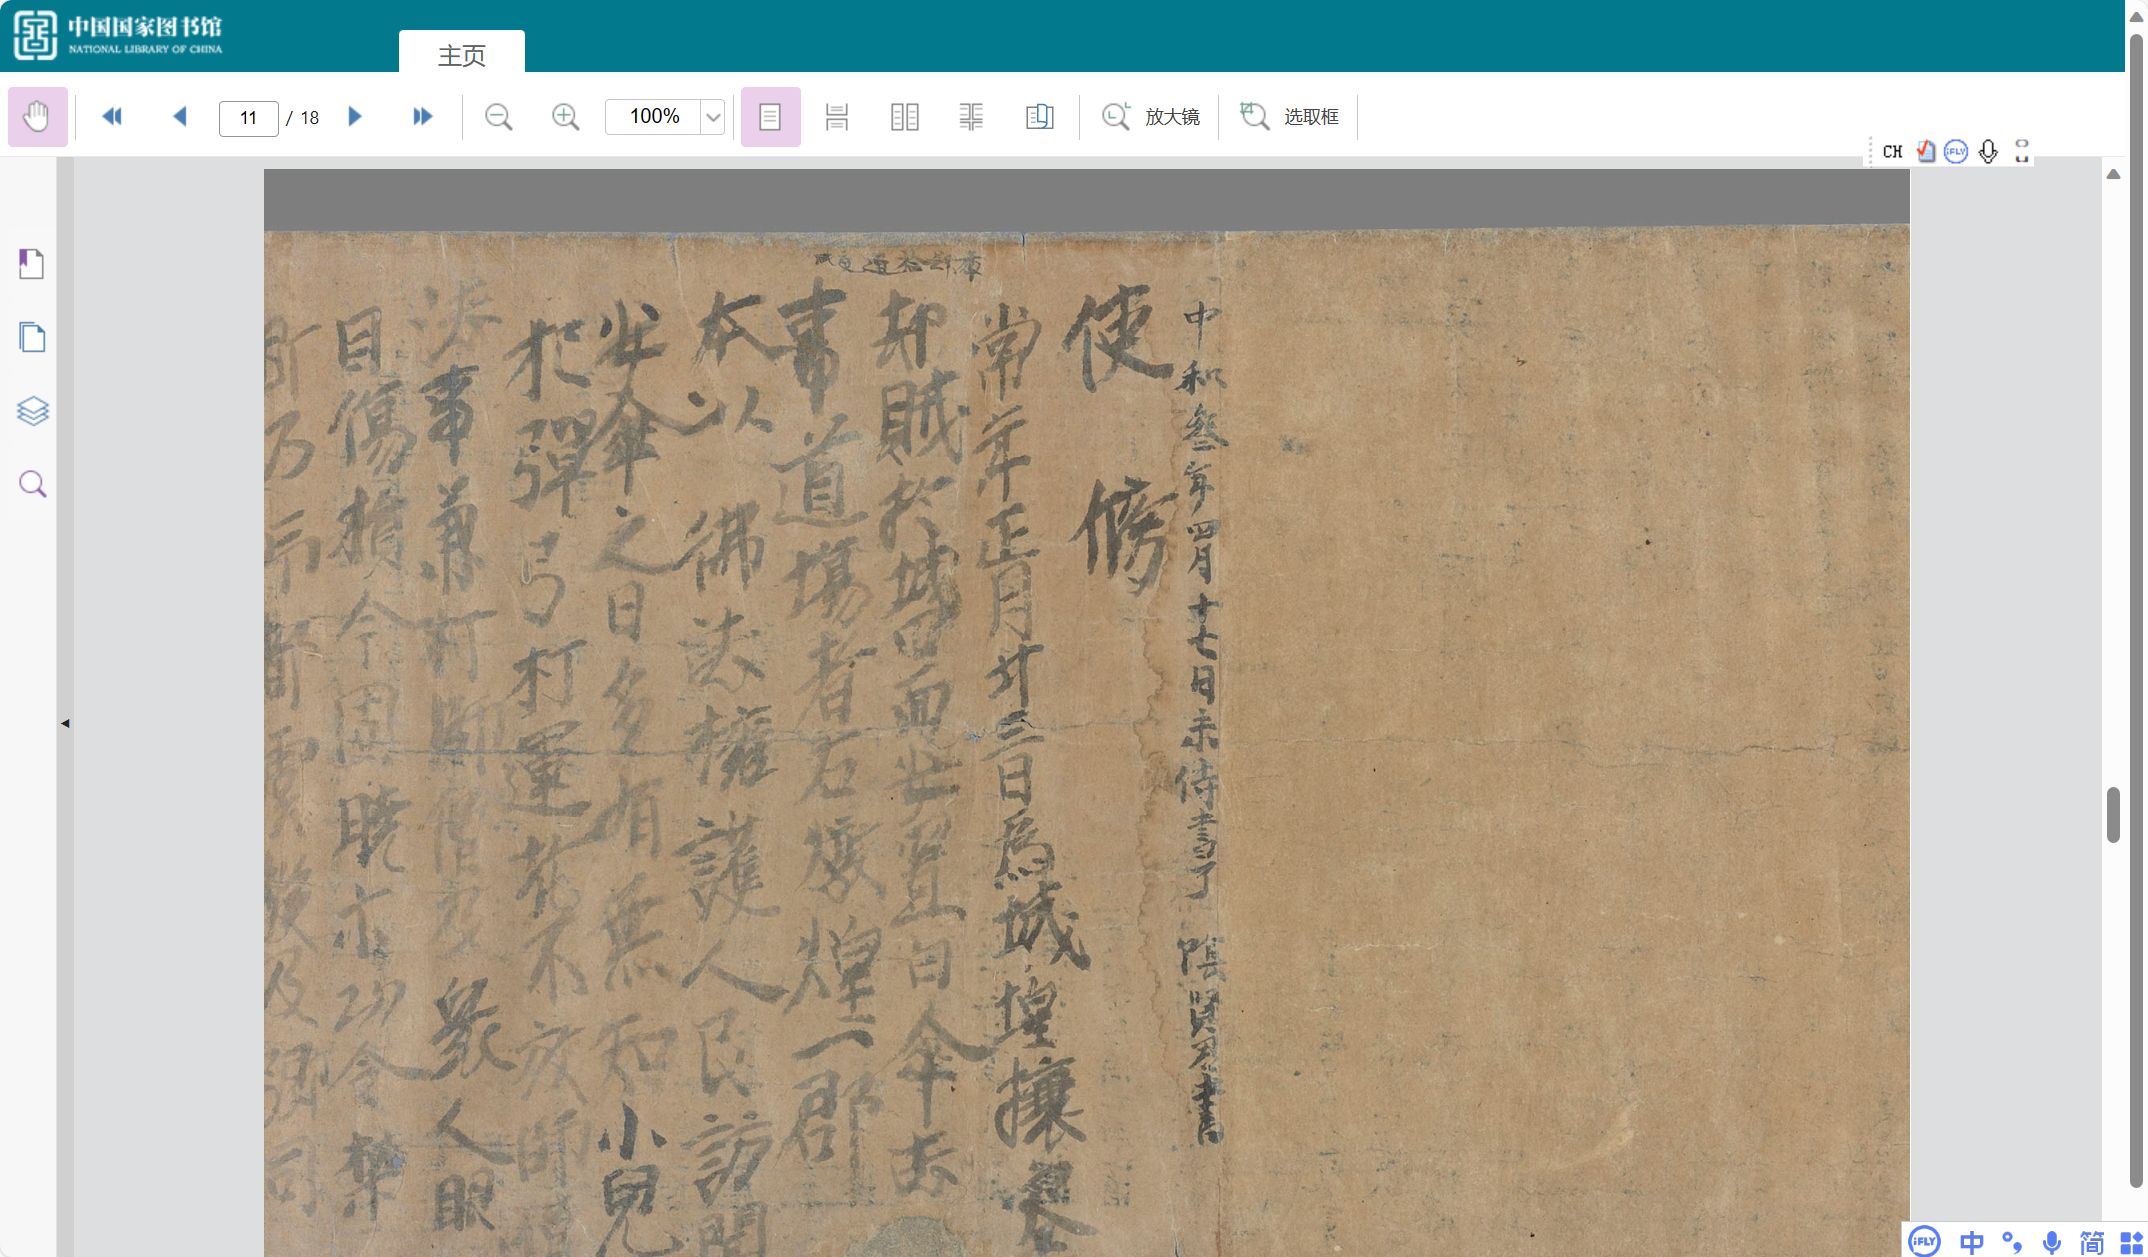
Task: Go to the next page
Action: tap(354, 117)
